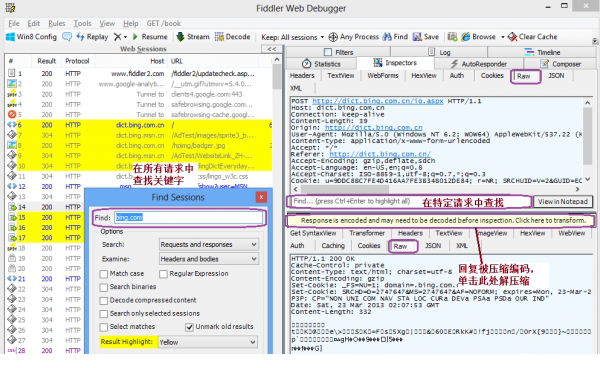Click the camera screenshot icon in toolbar
Screen dimensions: 600x368
click(452, 37)
